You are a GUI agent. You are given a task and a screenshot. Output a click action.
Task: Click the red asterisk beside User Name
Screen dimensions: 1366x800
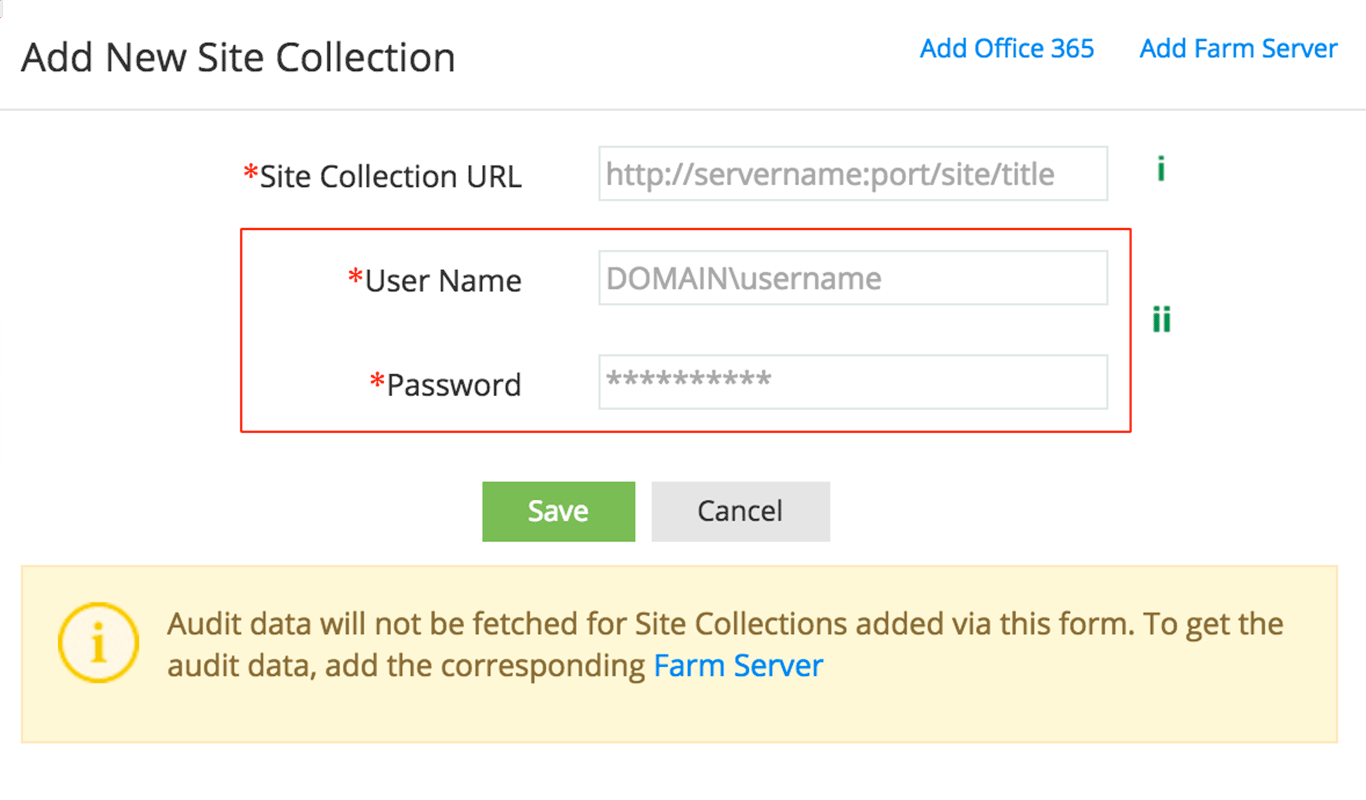[x=355, y=277]
